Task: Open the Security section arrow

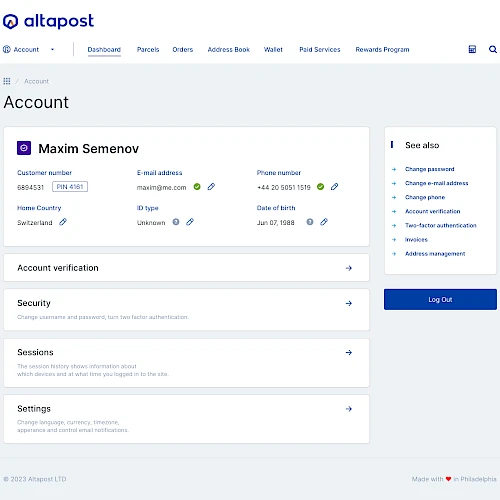Action: click(349, 303)
